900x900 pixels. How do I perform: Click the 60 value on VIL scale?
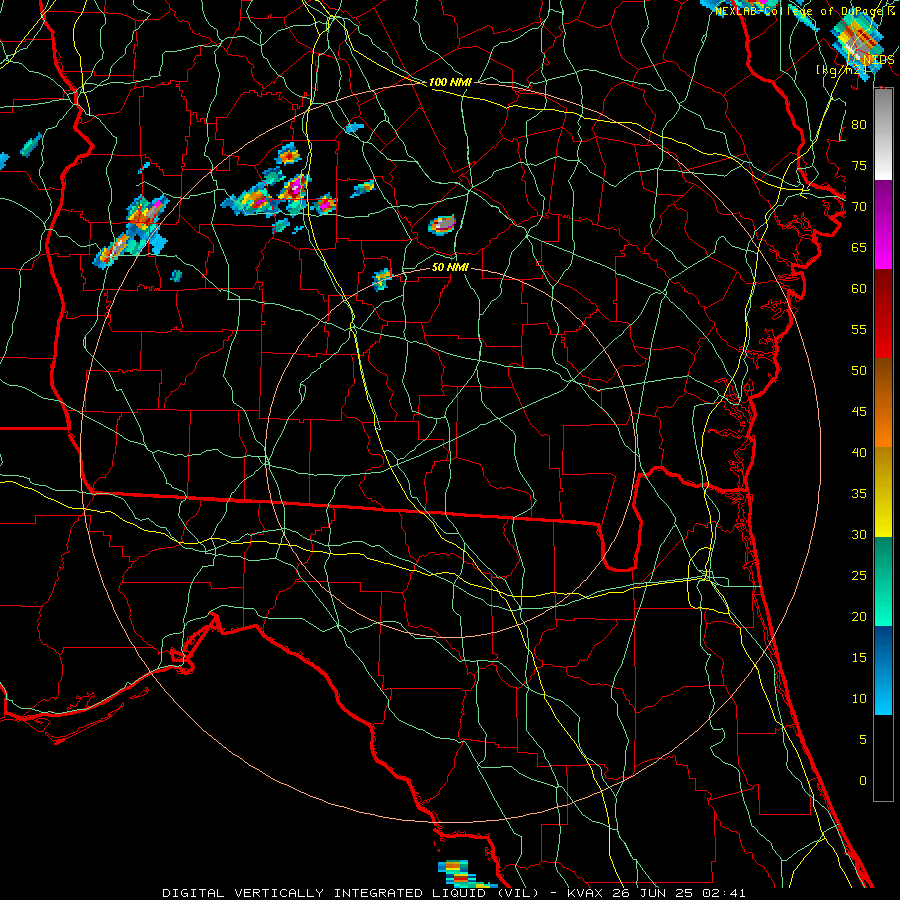(859, 289)
